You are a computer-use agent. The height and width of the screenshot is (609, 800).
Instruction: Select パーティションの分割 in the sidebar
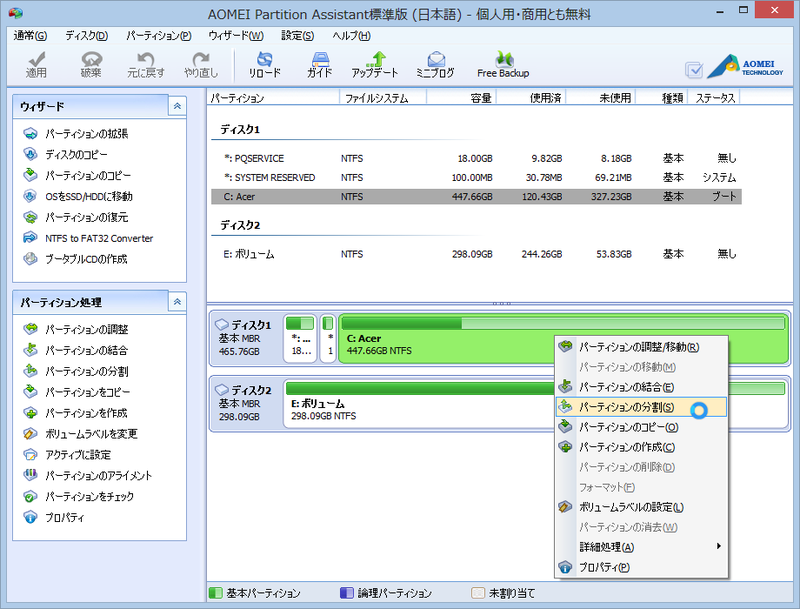[x=76, y=371]
